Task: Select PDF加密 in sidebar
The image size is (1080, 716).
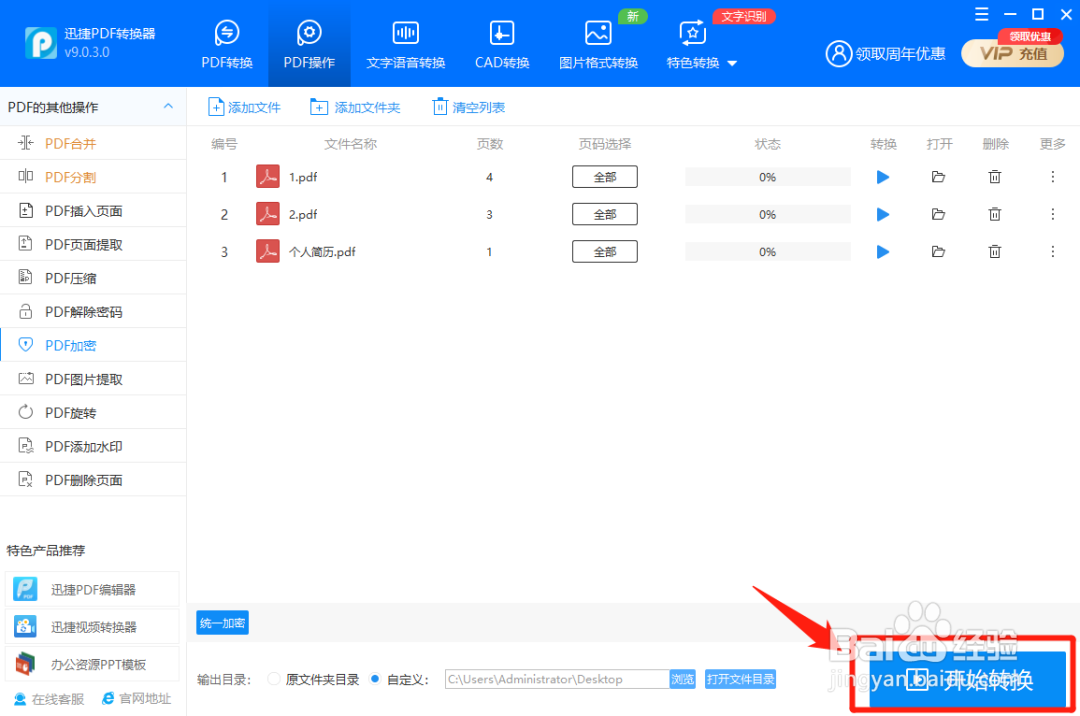Action: 93,345
